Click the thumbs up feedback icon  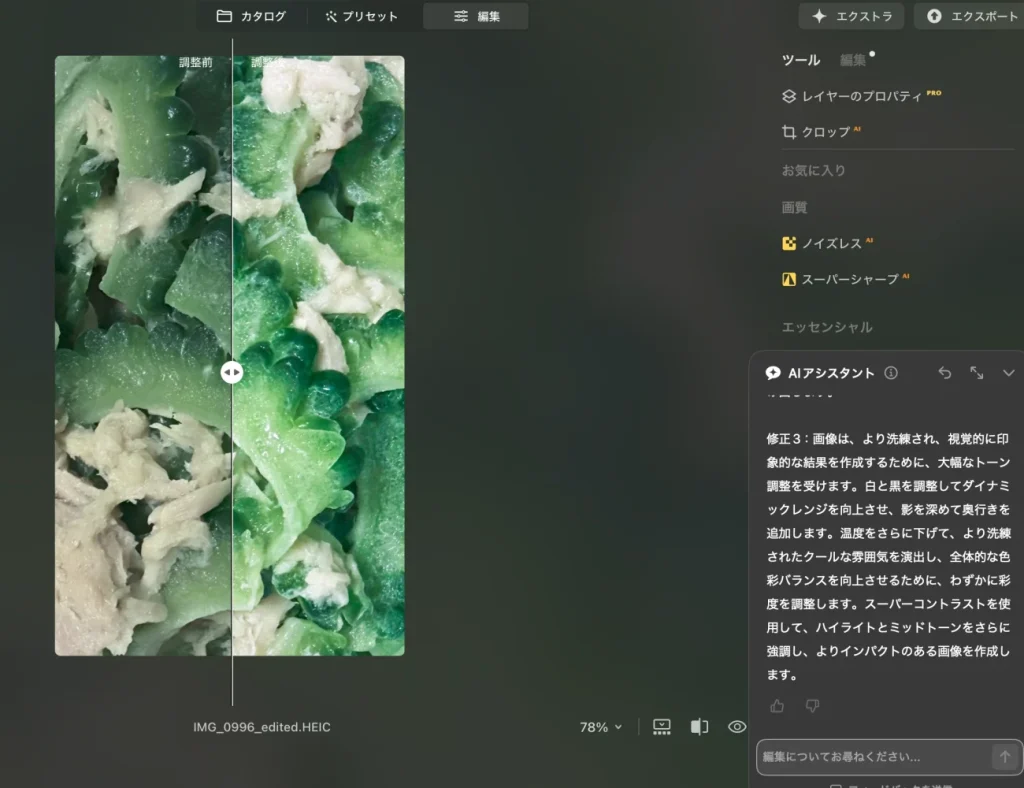click(x=777, y=706)
